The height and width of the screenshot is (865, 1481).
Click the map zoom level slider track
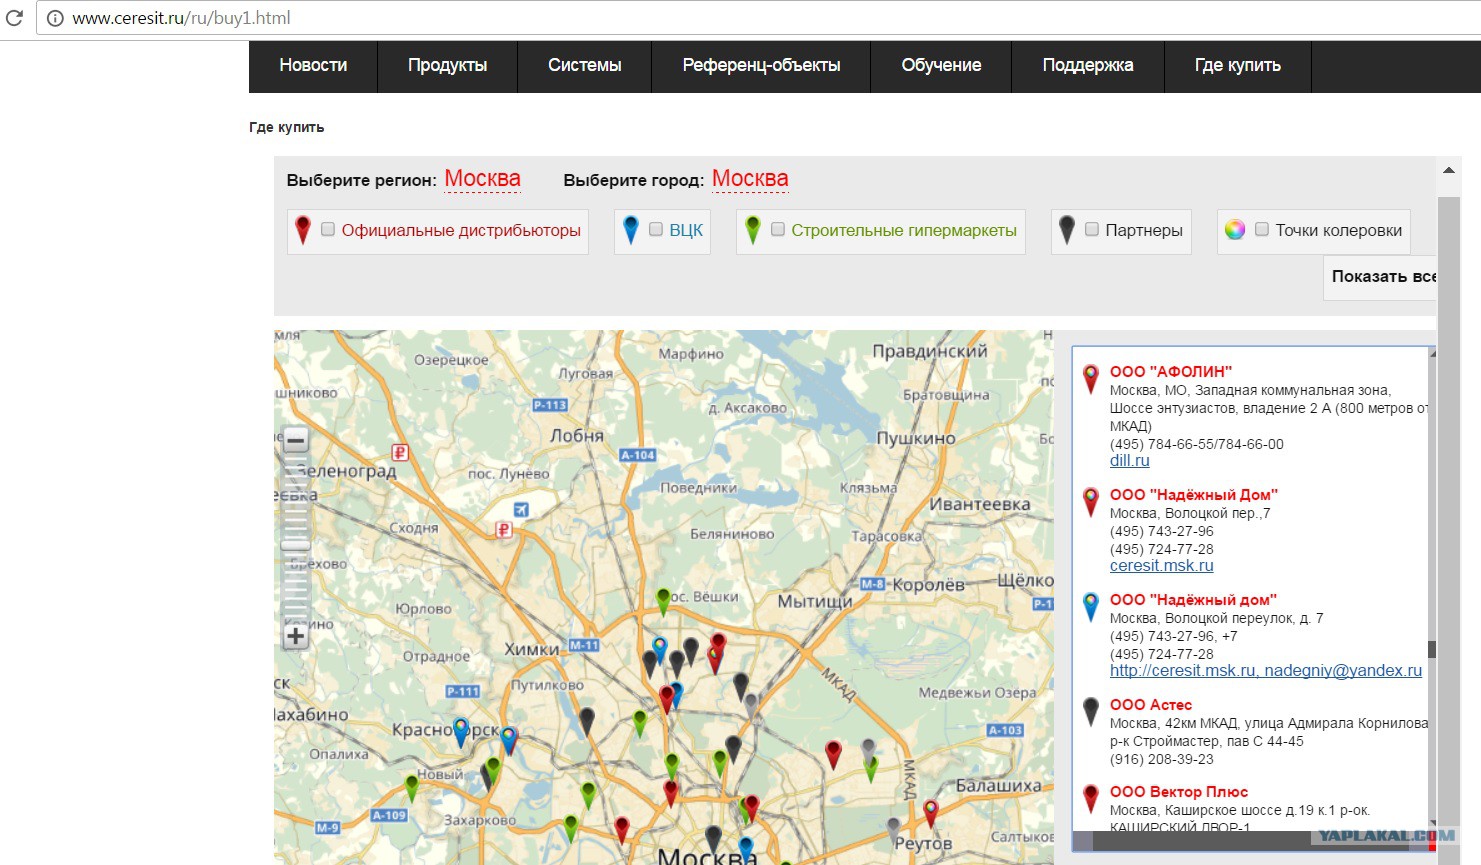point(295,560)
